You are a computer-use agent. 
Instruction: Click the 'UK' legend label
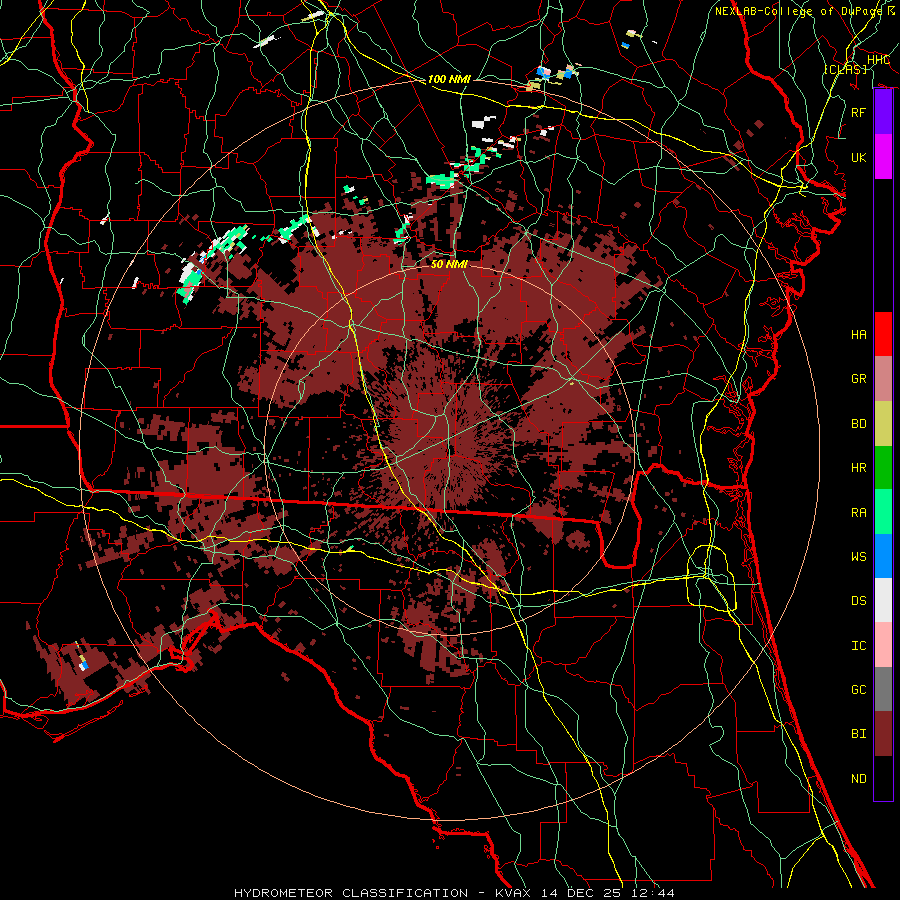pyautogui.click(x=858, y=157)
